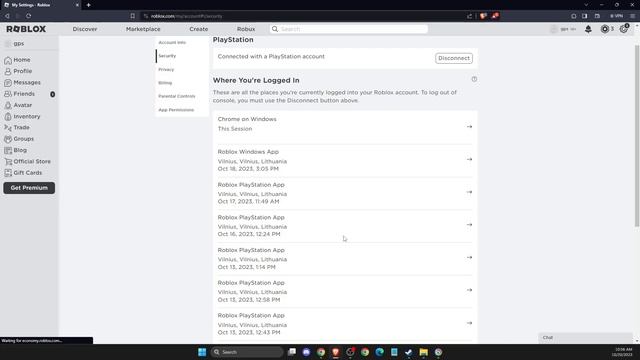The width and height of the screenshot is (640, 360).
Task: Click the page vertical scrollbar
Action: click(637, 136)
